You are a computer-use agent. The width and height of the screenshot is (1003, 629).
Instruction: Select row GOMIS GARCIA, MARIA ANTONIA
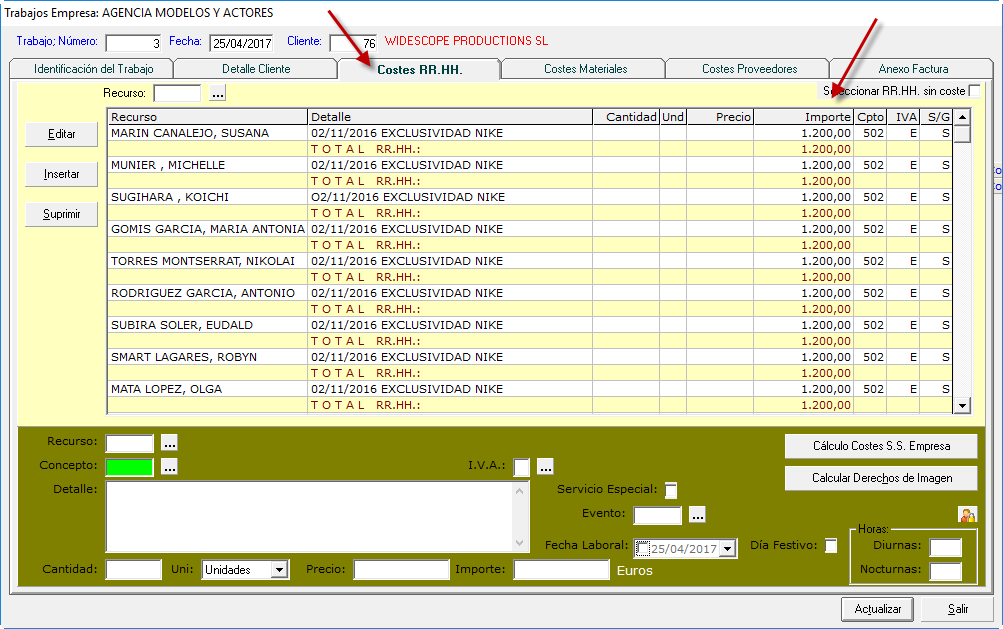click(530, 229)
